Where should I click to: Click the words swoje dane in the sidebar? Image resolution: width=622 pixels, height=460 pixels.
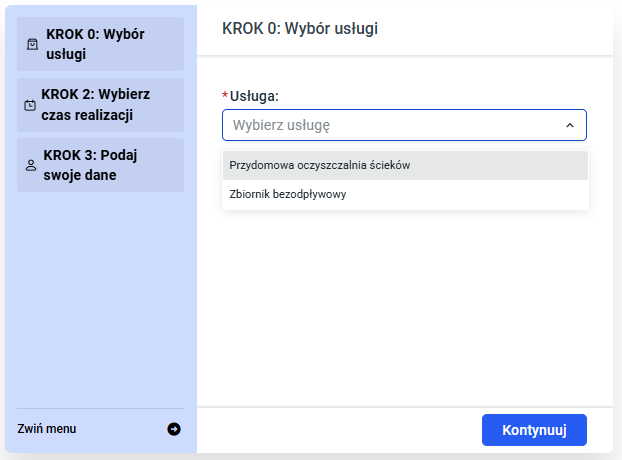click(x=79, y=176)
